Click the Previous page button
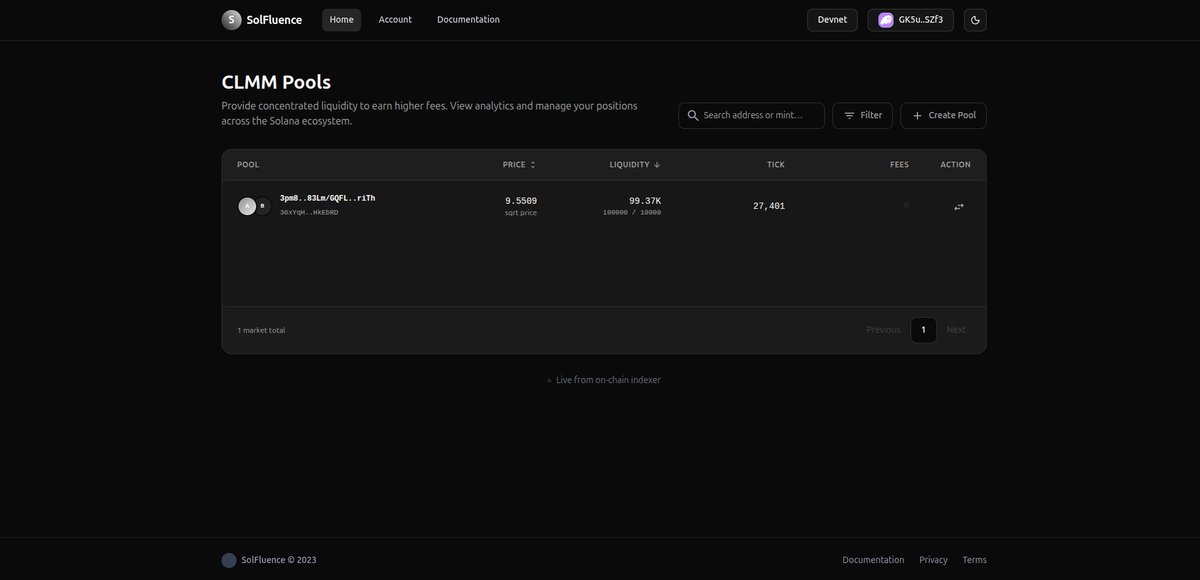Image resolution: width=1200 pixels, height=580 pixels. pyautogui.click(x=883, y=330)
